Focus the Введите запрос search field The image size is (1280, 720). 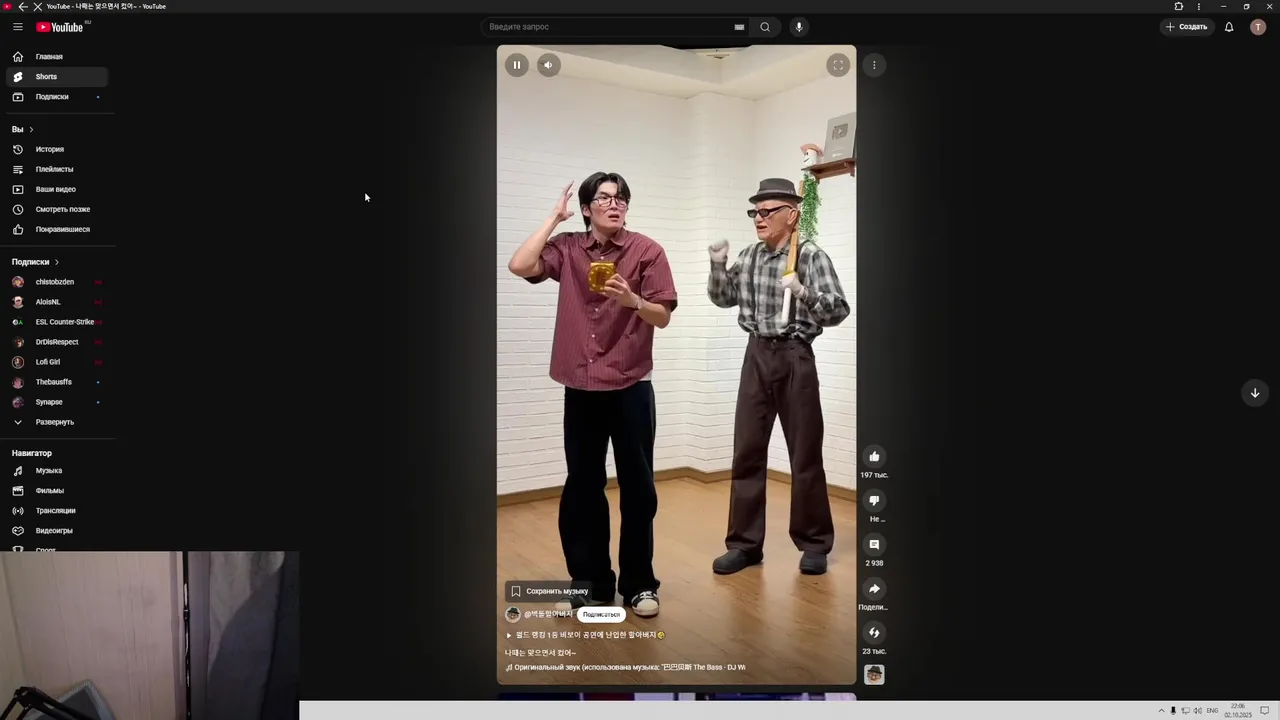[x=608, y=27]
